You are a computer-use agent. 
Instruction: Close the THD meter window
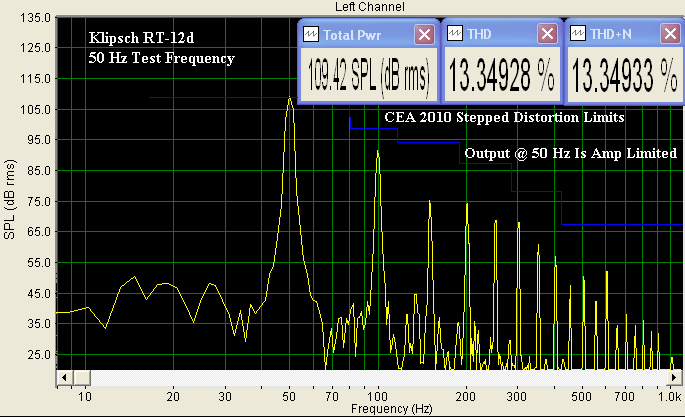pos(547,34)
